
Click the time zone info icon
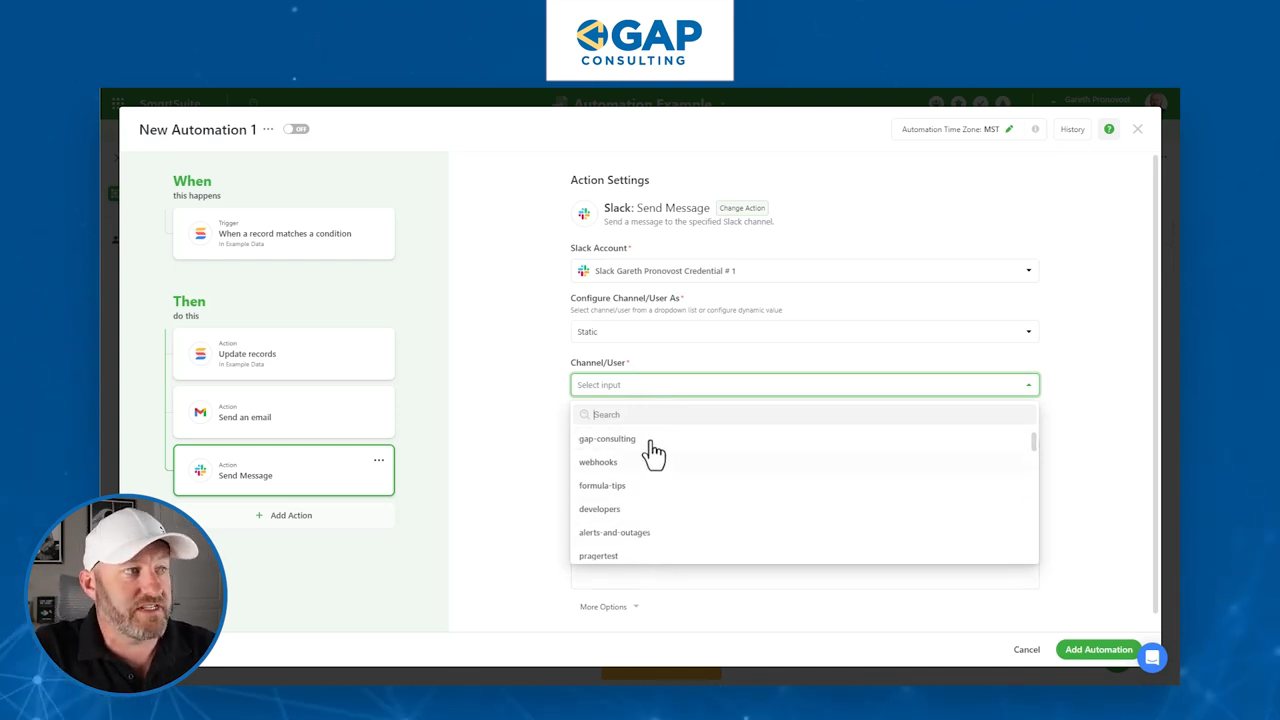click(x=1035, y=129)
